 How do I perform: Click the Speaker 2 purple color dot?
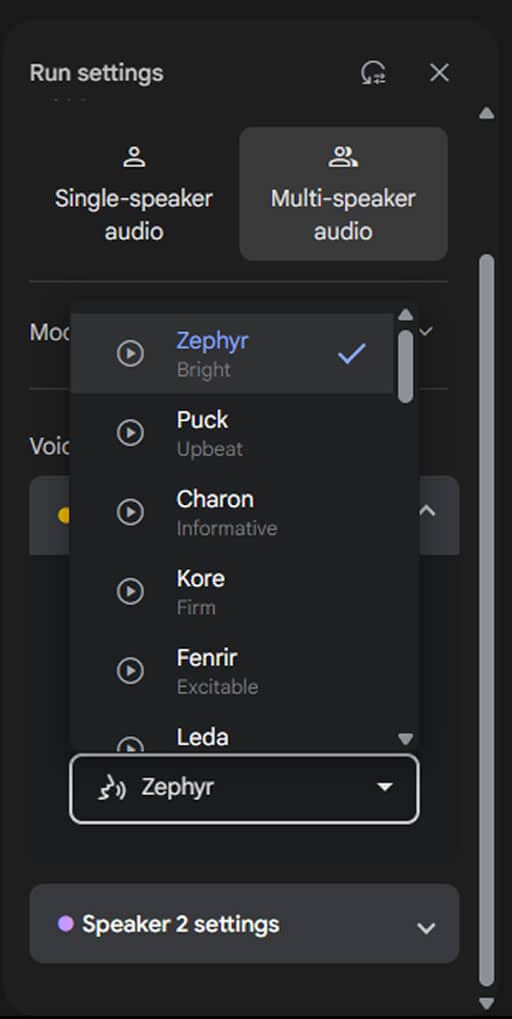[x=66, y=923]
